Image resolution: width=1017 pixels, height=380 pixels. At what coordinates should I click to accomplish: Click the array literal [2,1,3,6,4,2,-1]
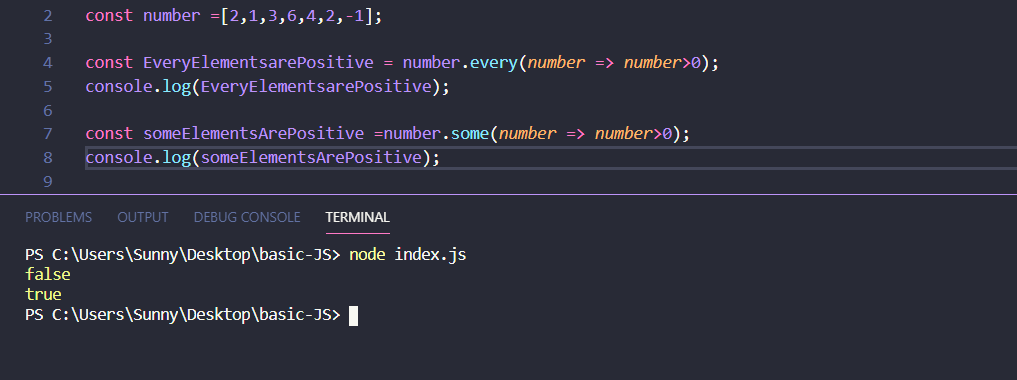point(296,16)
